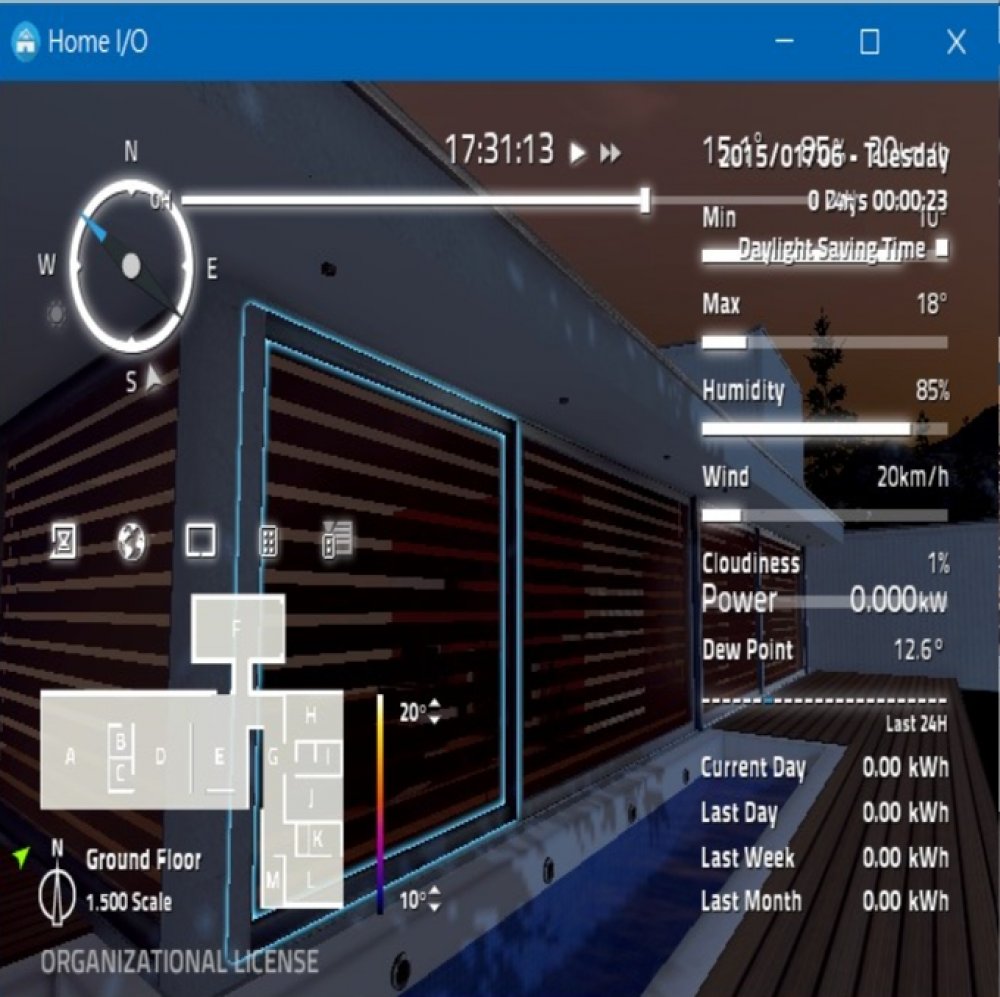Adjust the 20° upper temperature stepper

[434, 713]
